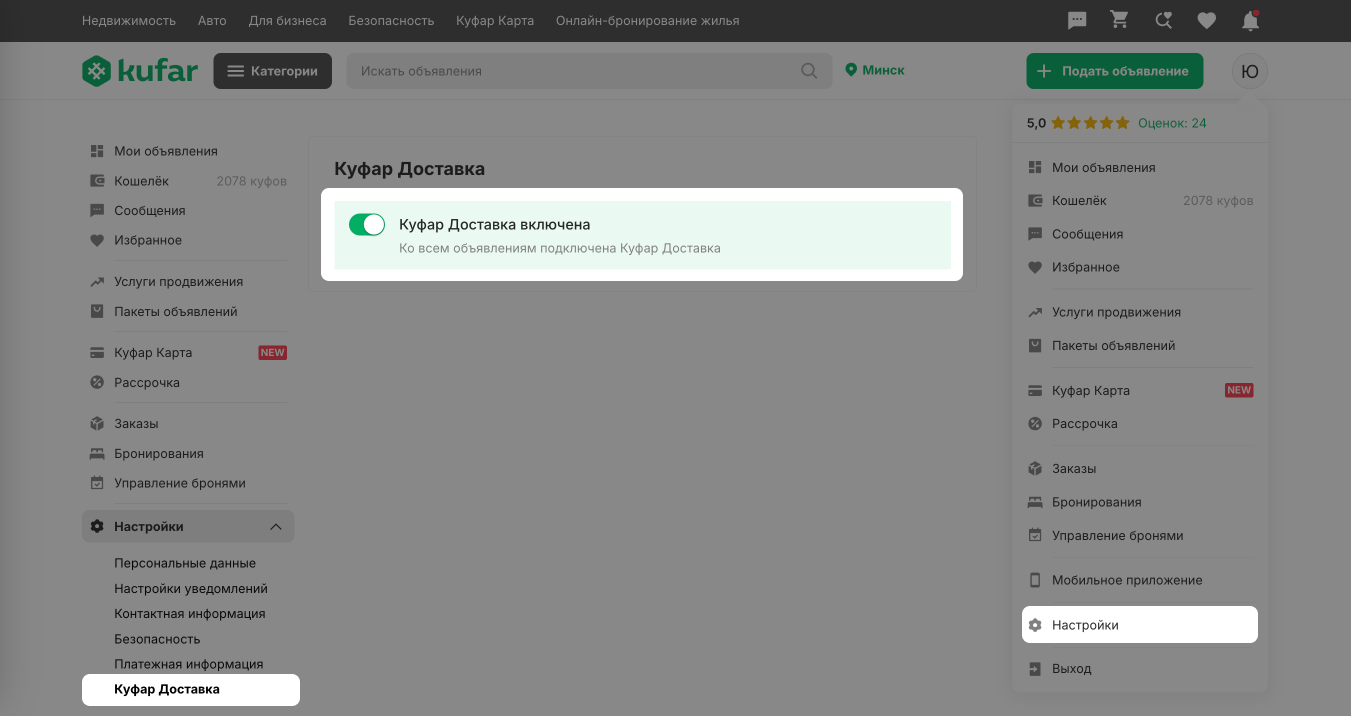Open Безопасность in top navigation
Viewport: 1351px width, 716px height.
click(x=391, y=20)
